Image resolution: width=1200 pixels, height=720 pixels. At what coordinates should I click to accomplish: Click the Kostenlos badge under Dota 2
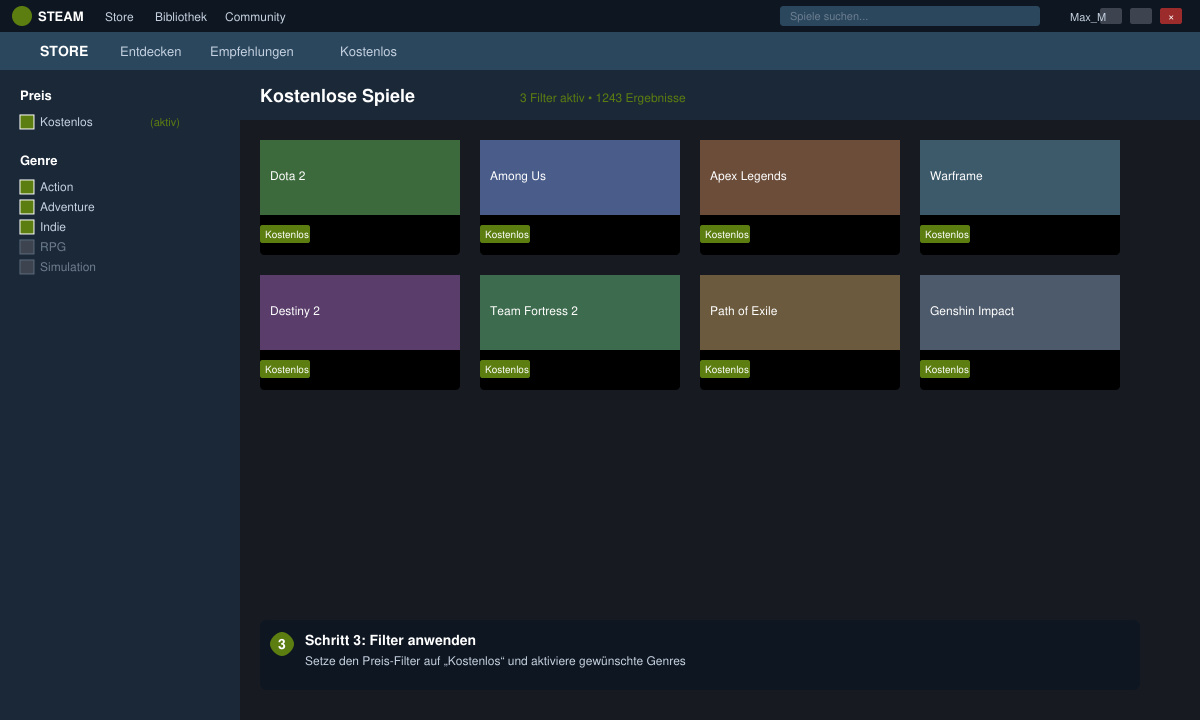pyautogui.click(x=285, y=234)
